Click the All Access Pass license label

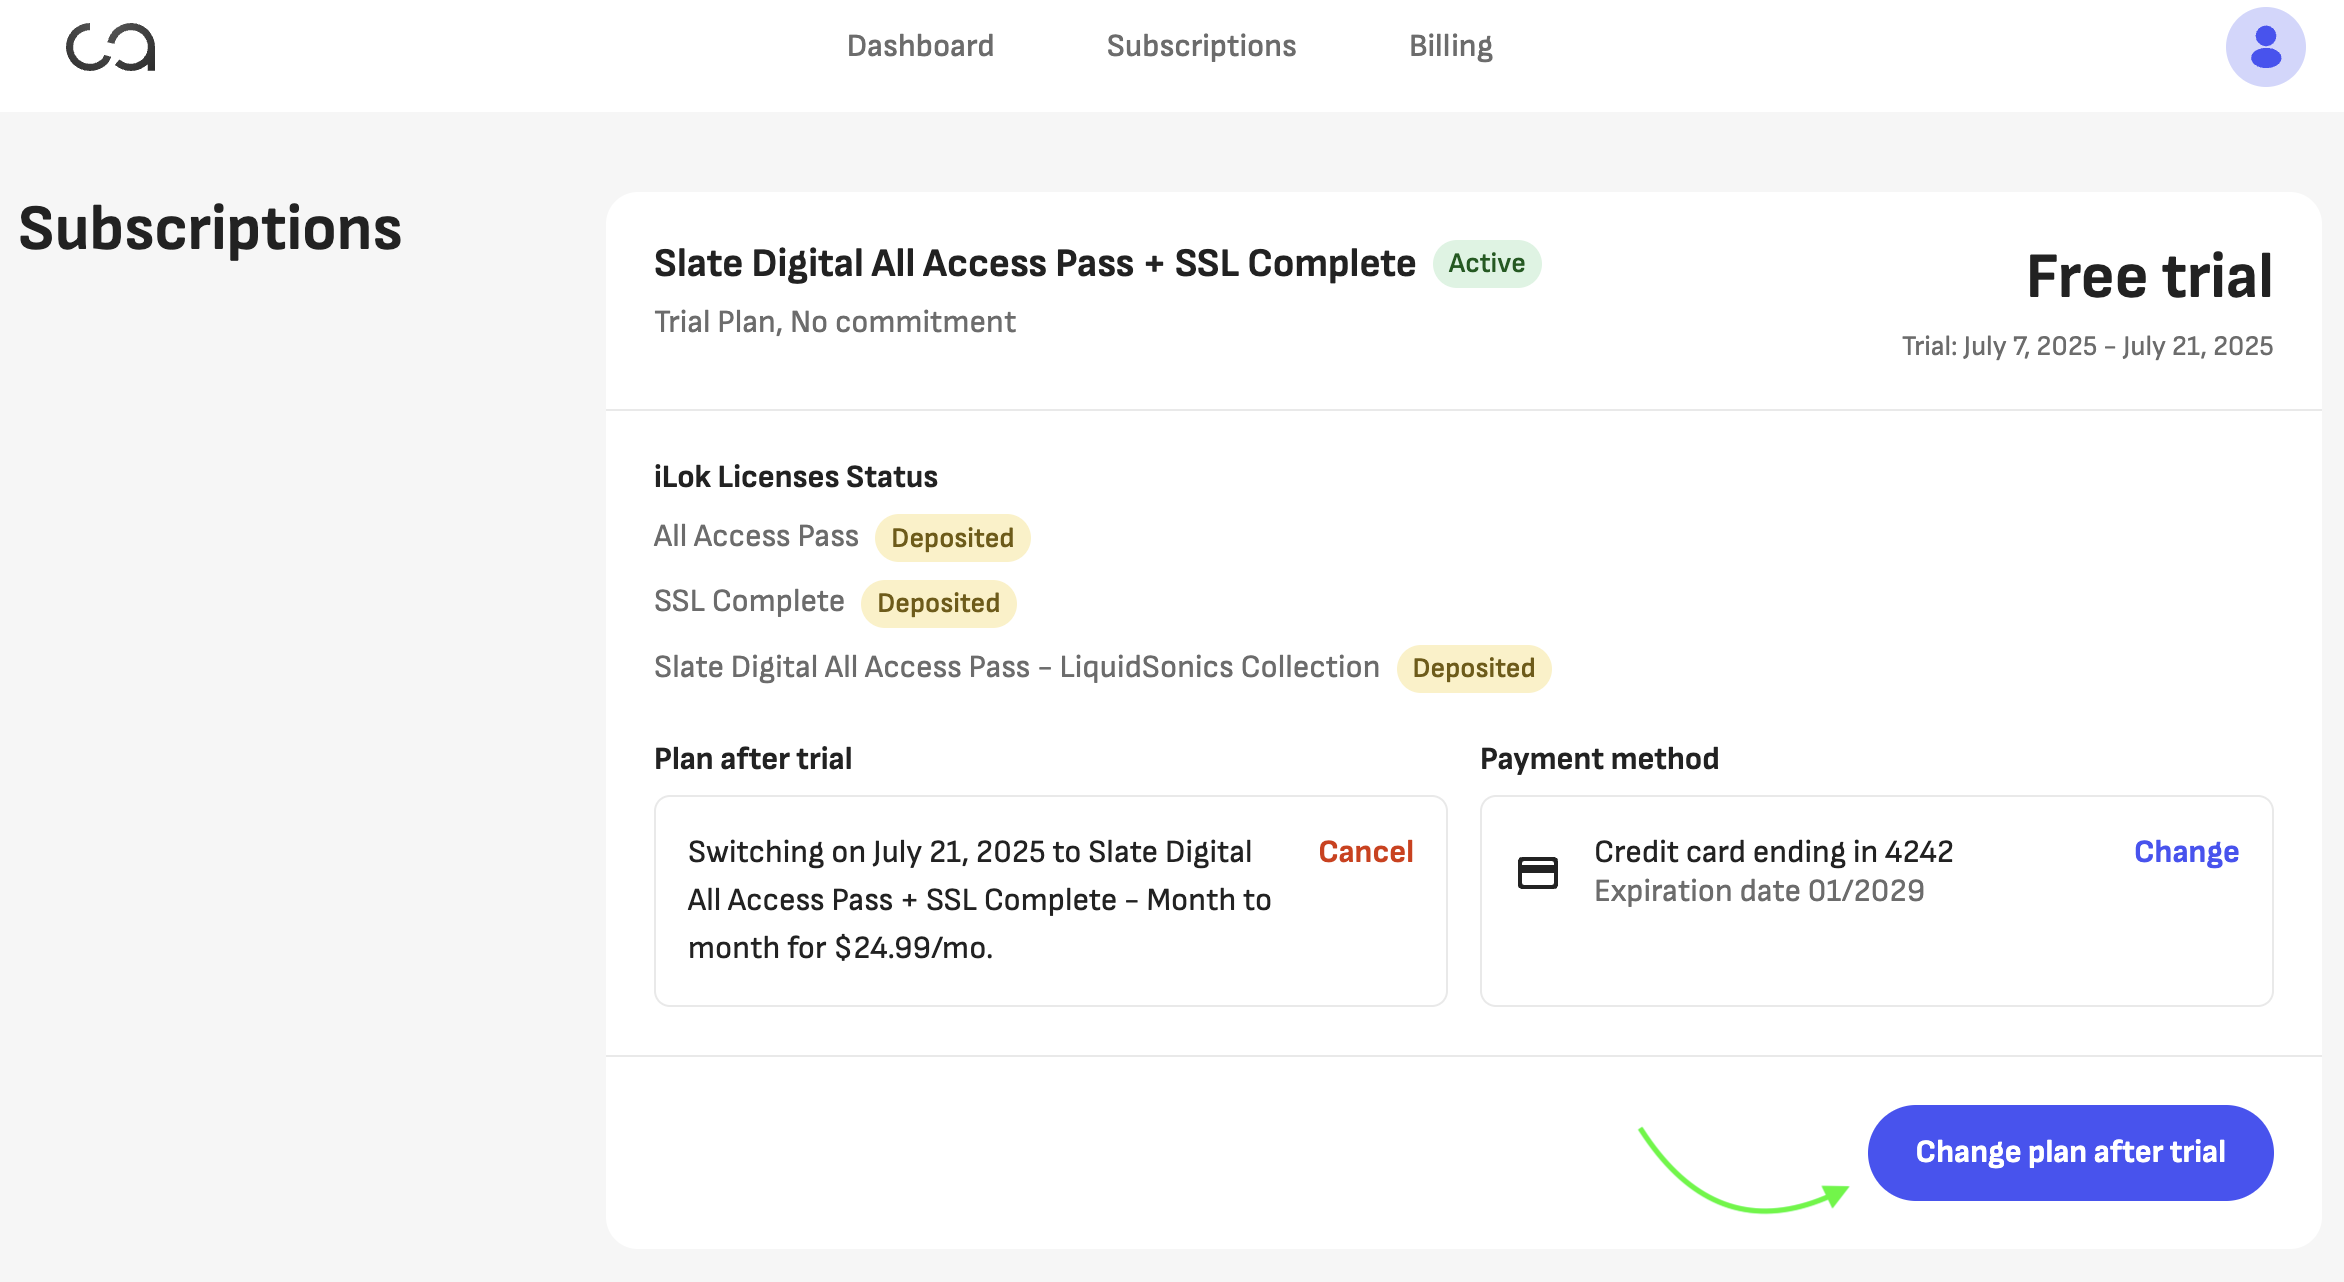click(x=756, y=537)
